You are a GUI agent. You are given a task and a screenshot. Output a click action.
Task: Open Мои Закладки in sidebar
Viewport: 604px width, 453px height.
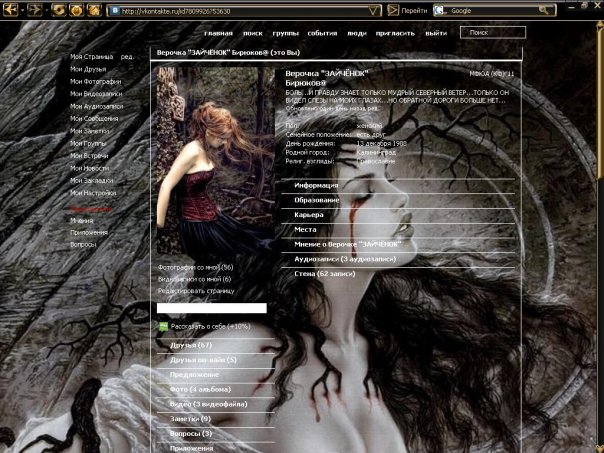pyautogui.click(x=92, y=180)
